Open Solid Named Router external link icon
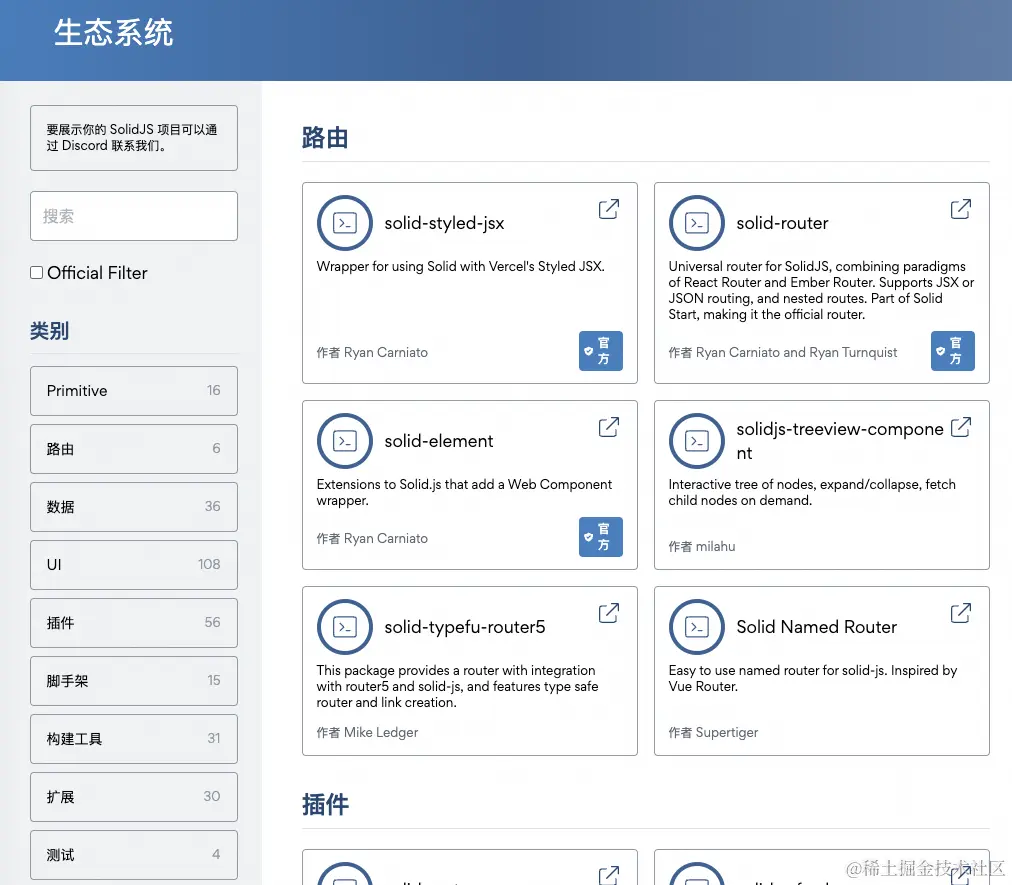The height and width of the screenshot is (885, 1012). (960, 613)
